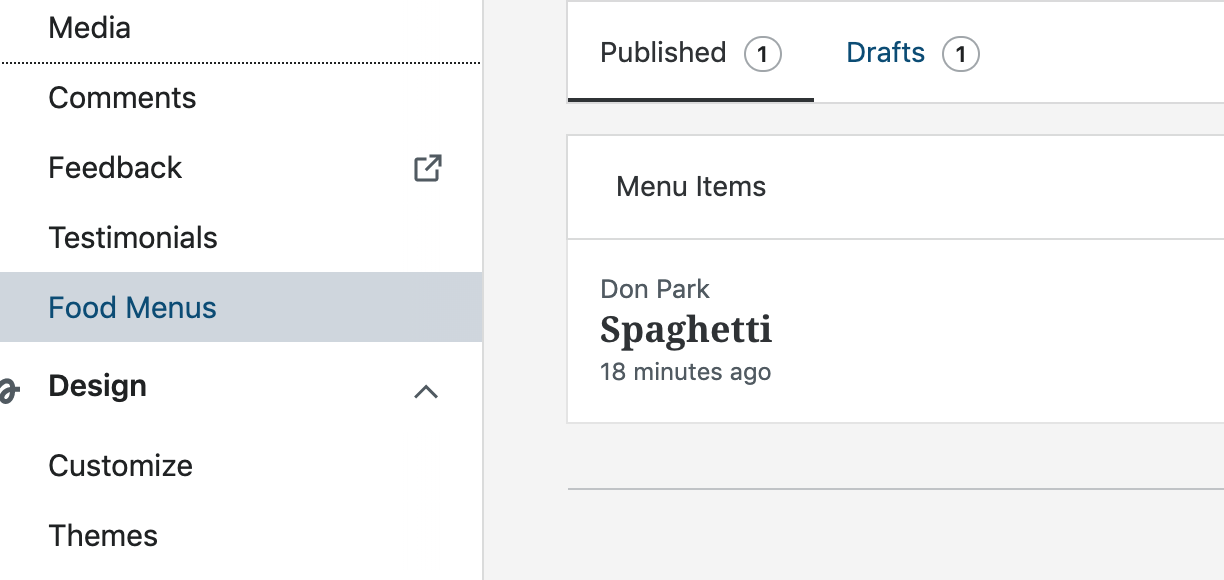
Task: Open Themes under Design
Action: click(x=103, y=536)
